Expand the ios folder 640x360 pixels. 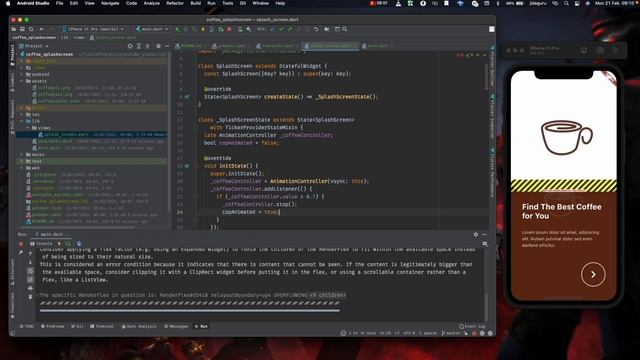click(x=22, y=115)
